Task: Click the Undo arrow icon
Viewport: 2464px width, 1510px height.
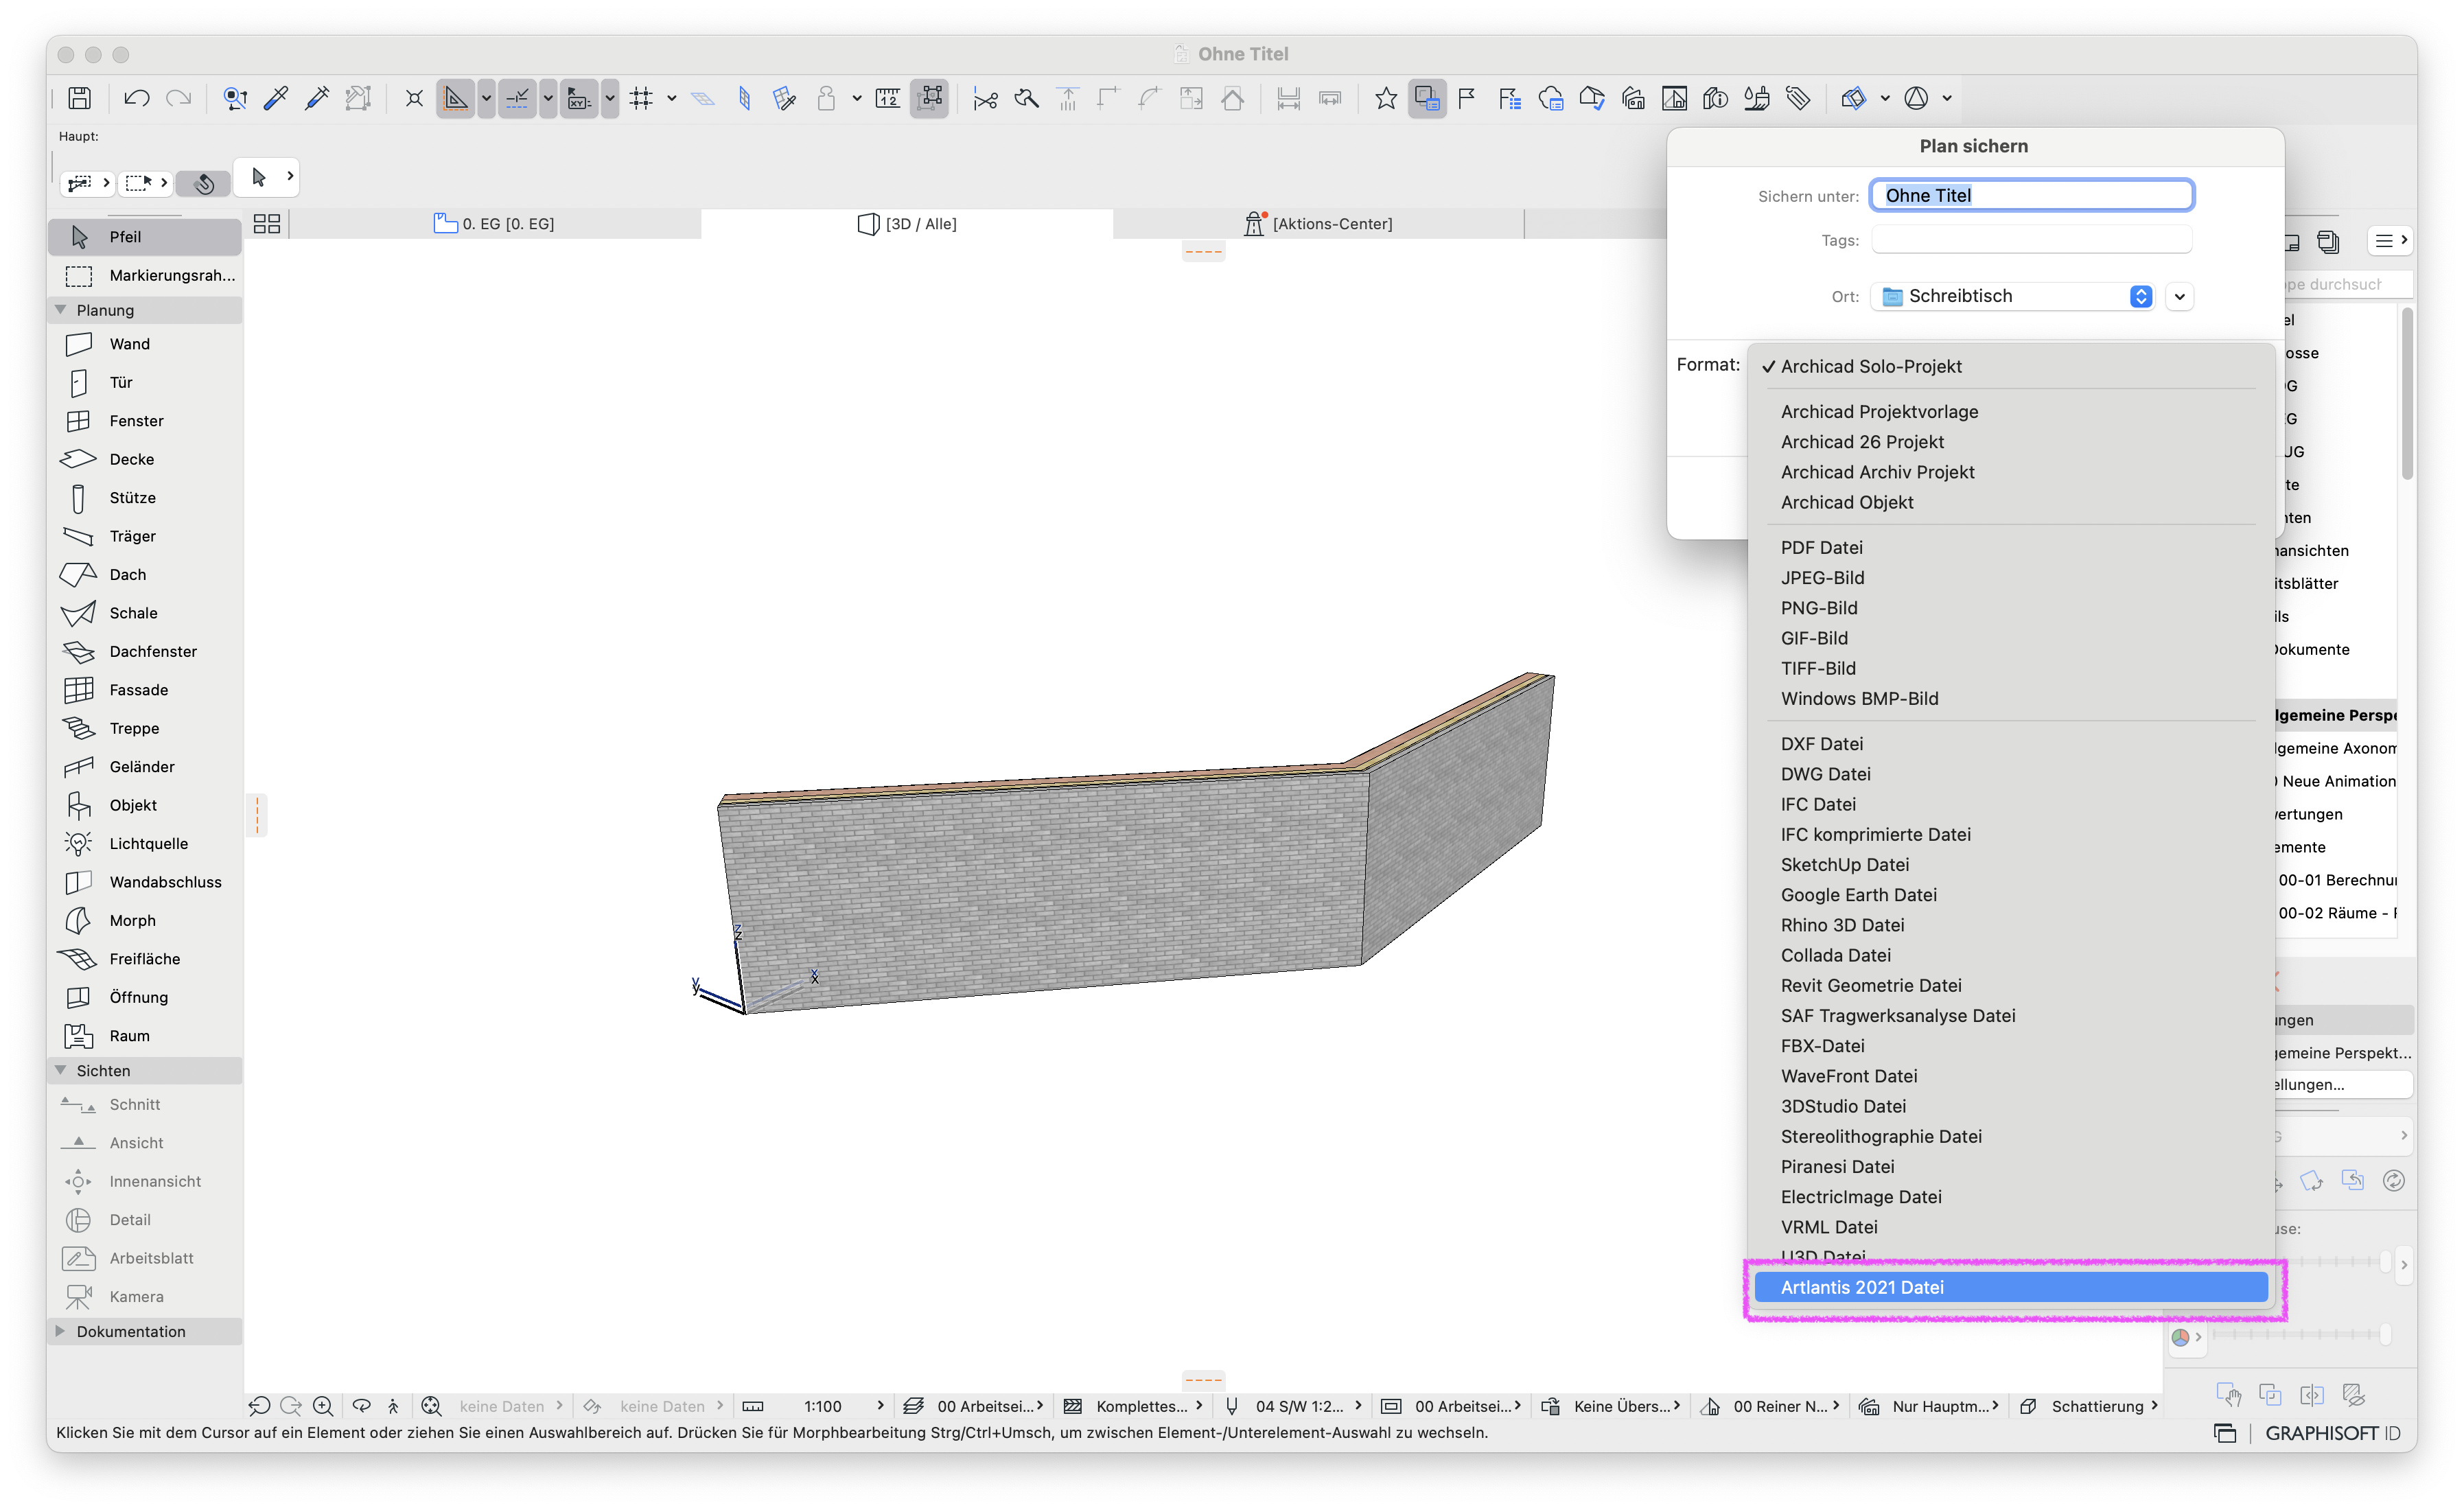Action: (137, 98)
